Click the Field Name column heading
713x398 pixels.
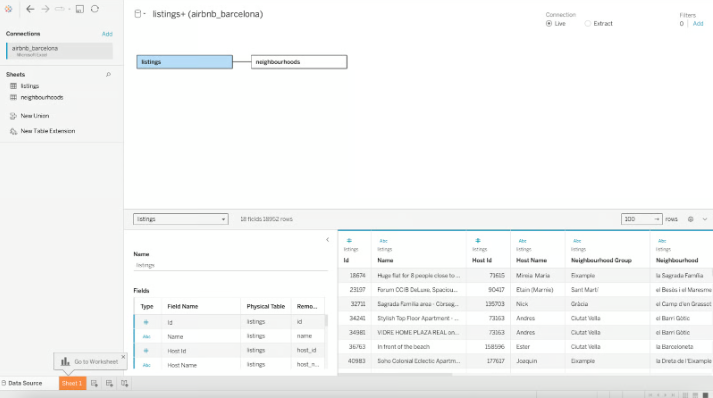tap(183, 307)
